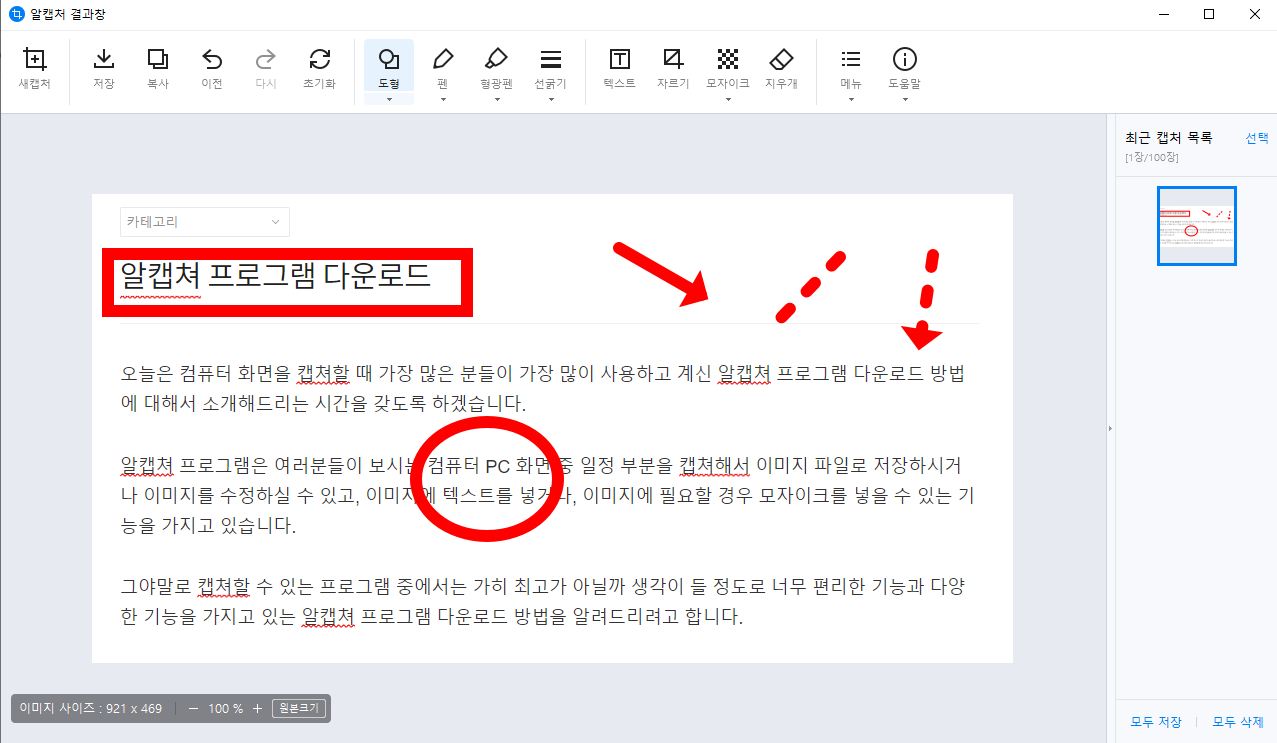This screenshot has height=743, width=1277.
Task: Select the Eraser (지우개) tool
Action: 781,68
